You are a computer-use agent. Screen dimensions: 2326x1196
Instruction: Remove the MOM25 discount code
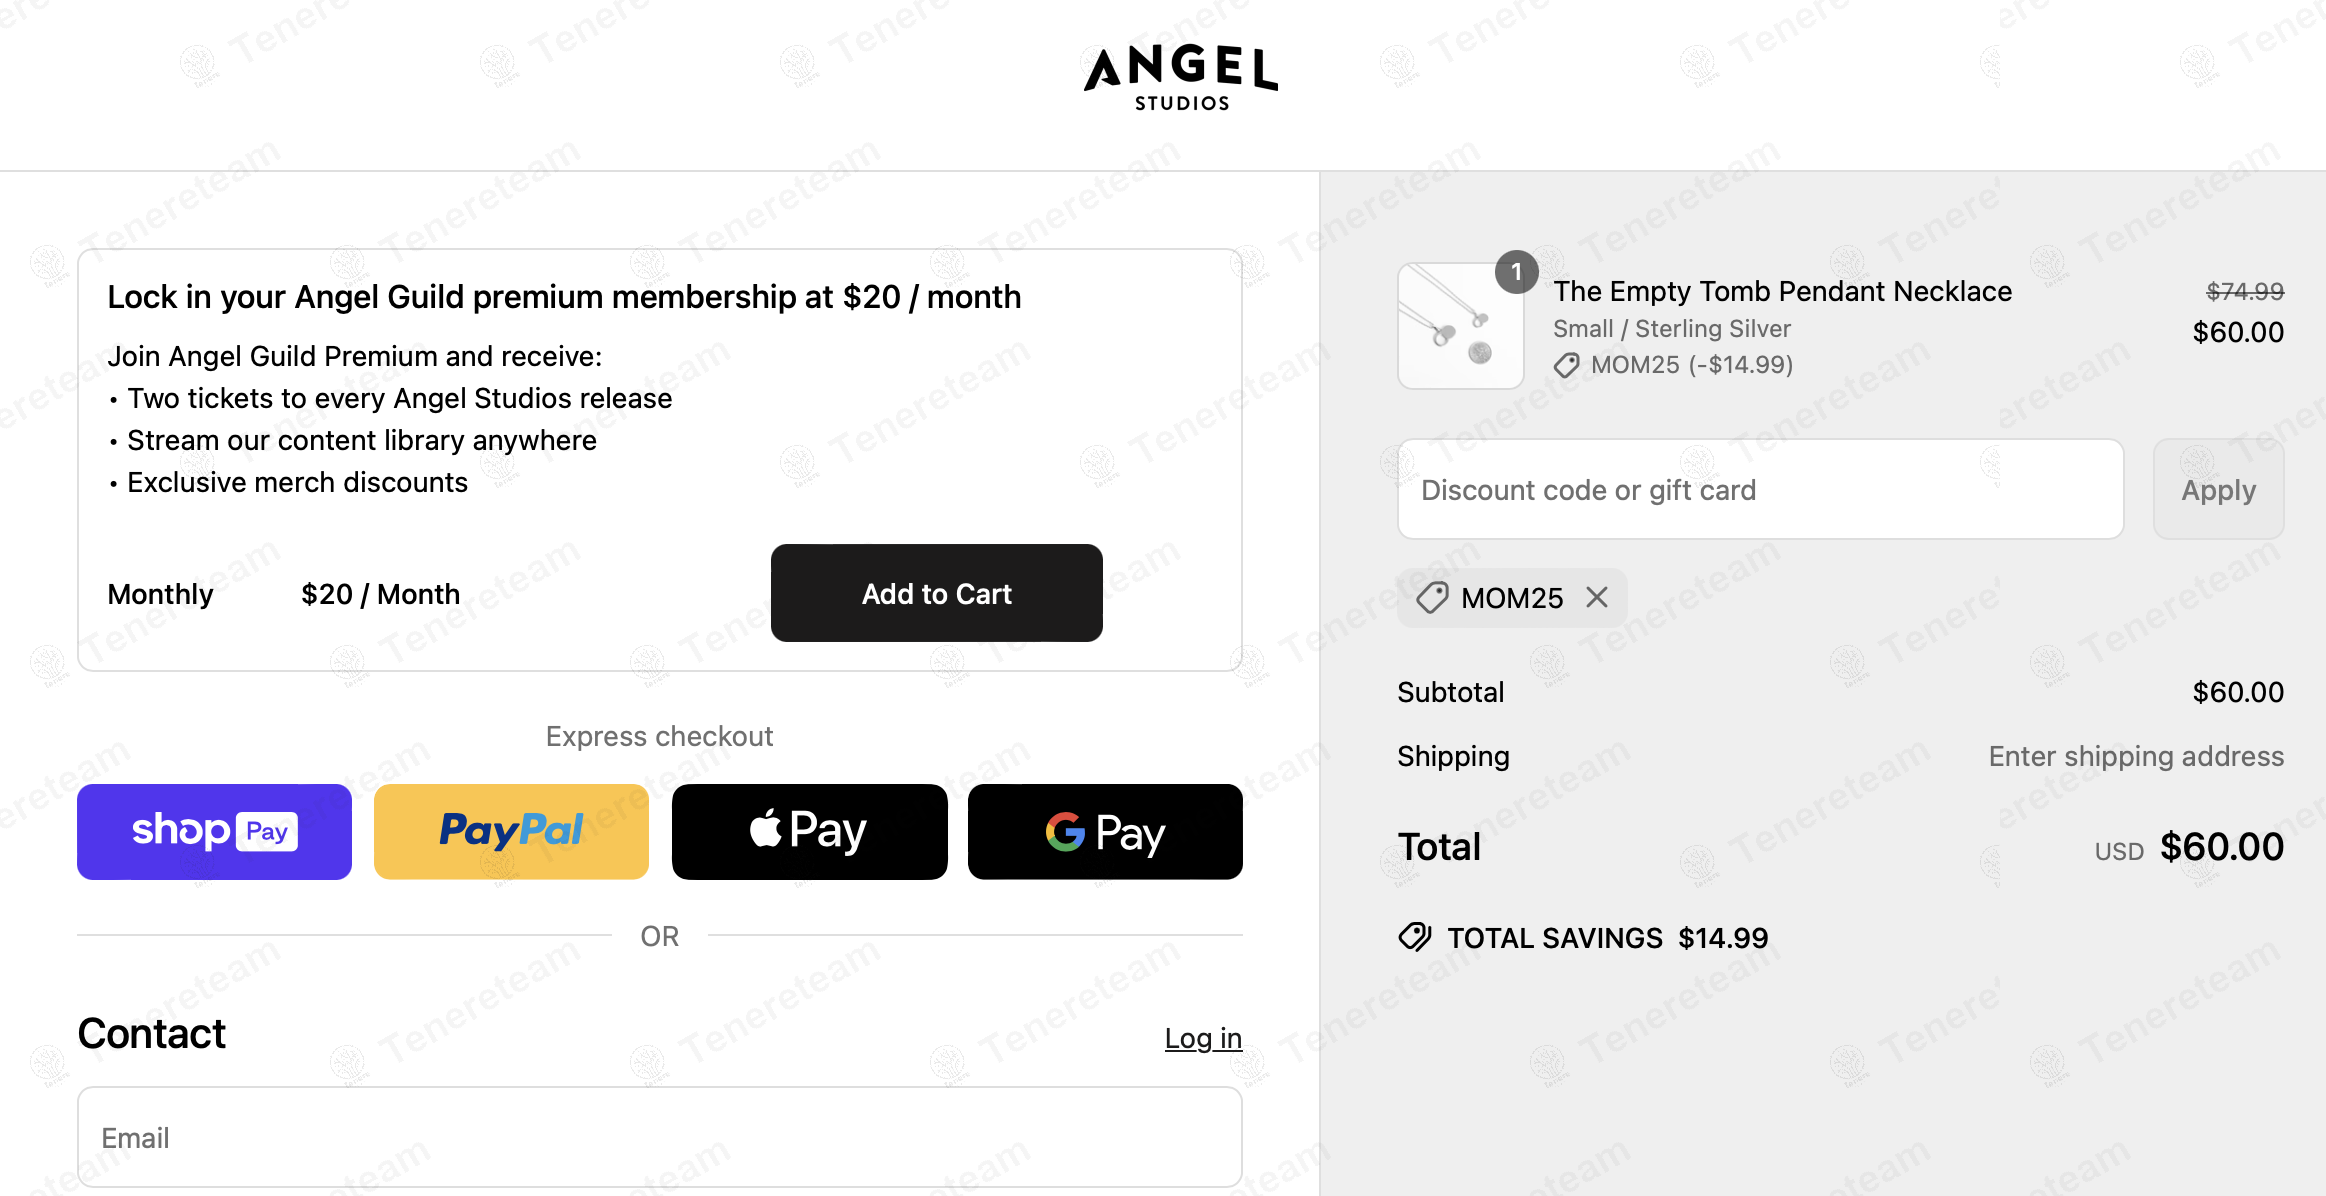1597,597
